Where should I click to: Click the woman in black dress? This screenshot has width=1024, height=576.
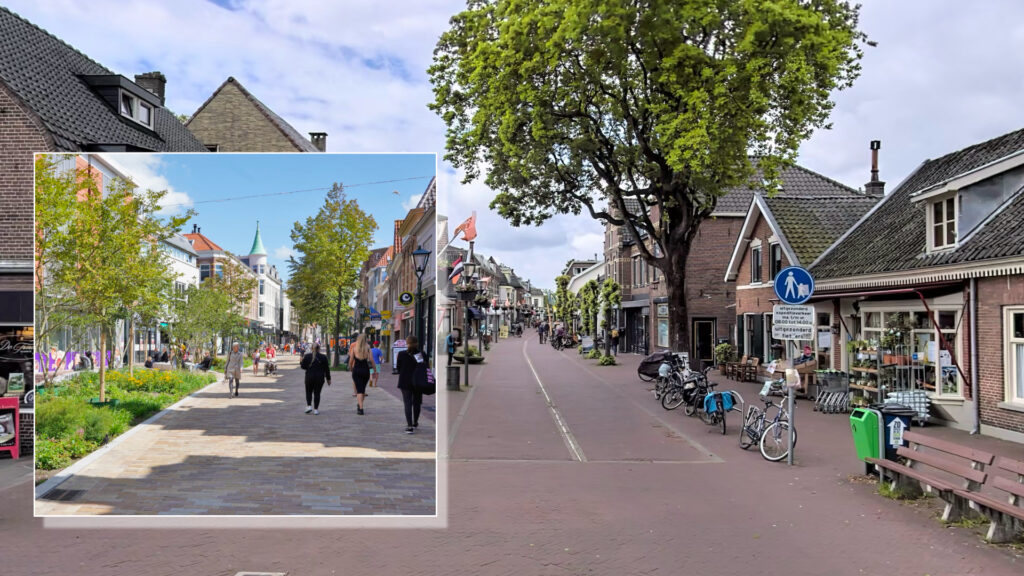(x=360, y=373)
